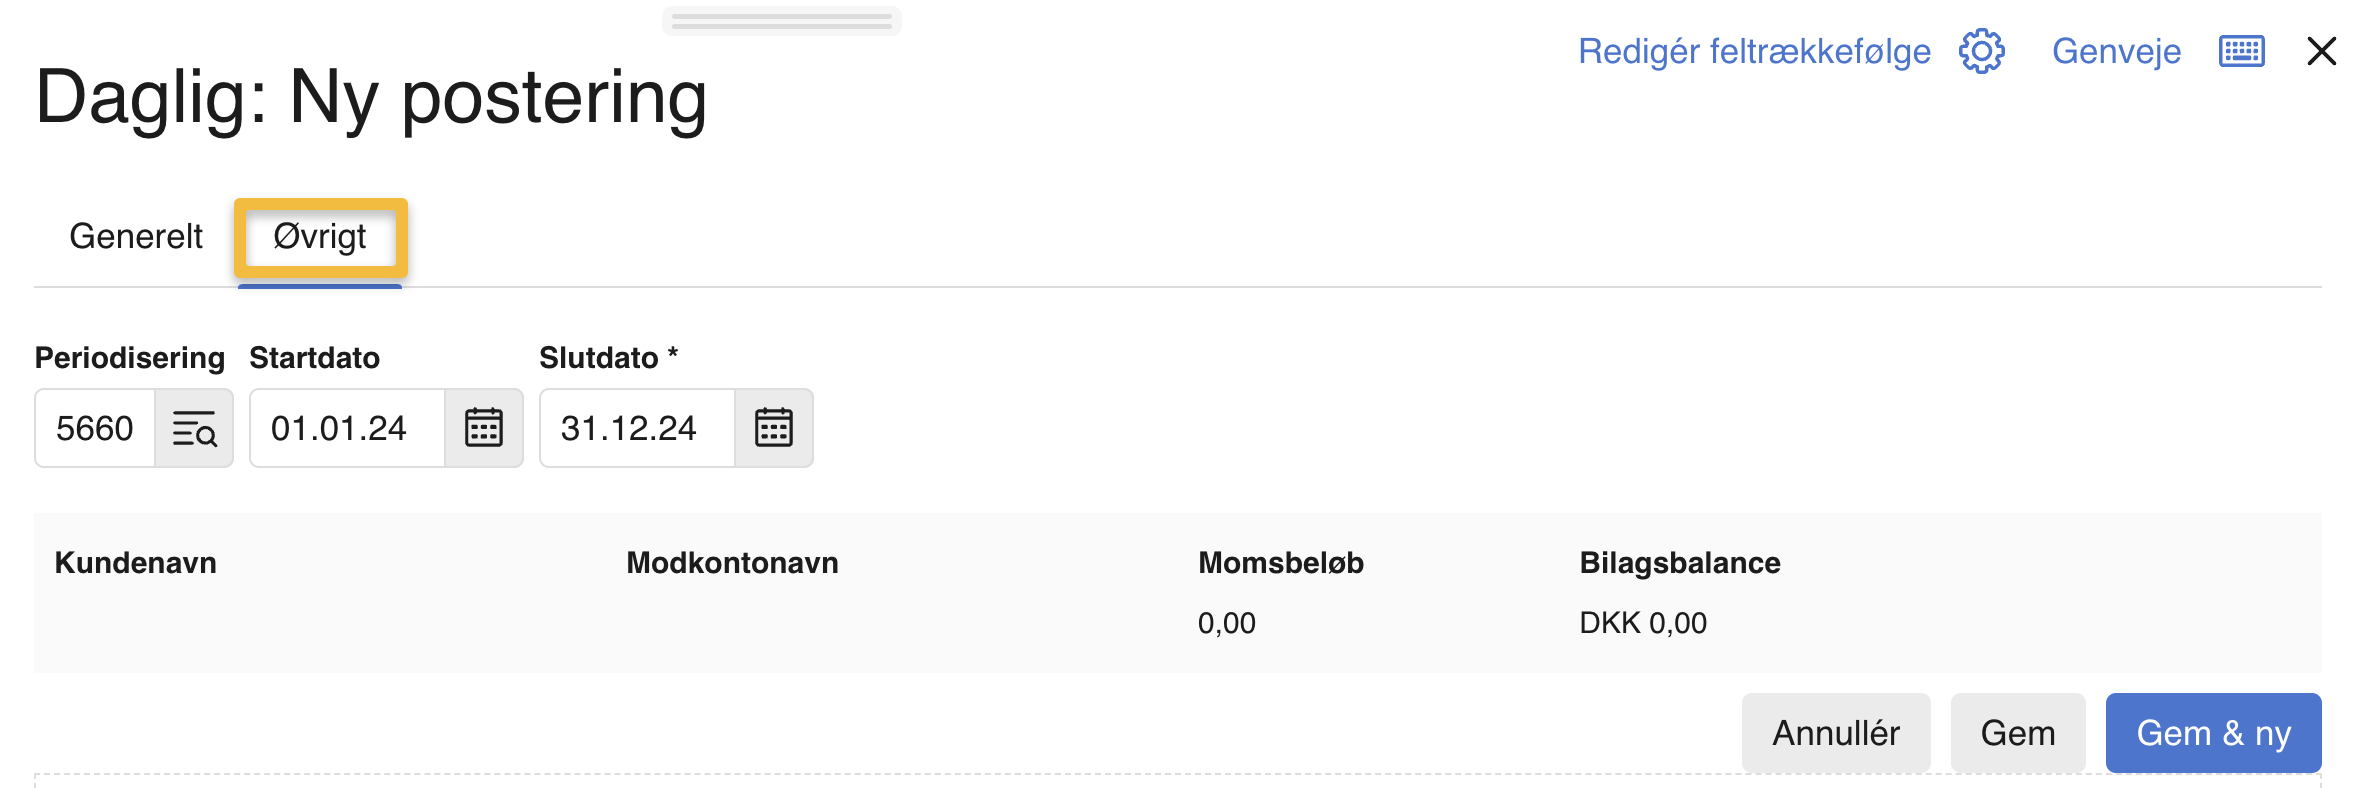
Task: Click the gear icon for field order
Action: [1981, 51]
